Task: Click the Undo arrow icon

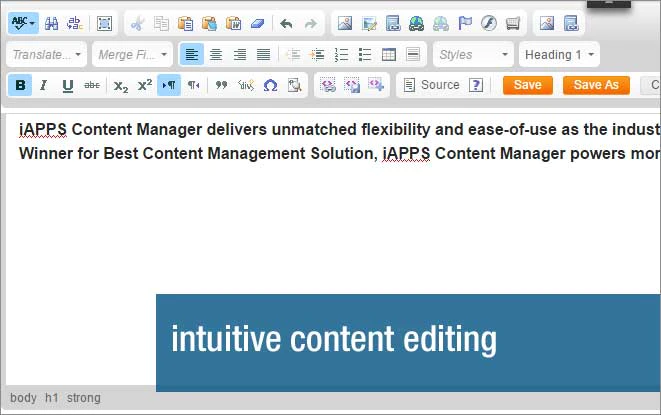Action: coord(286,23)
